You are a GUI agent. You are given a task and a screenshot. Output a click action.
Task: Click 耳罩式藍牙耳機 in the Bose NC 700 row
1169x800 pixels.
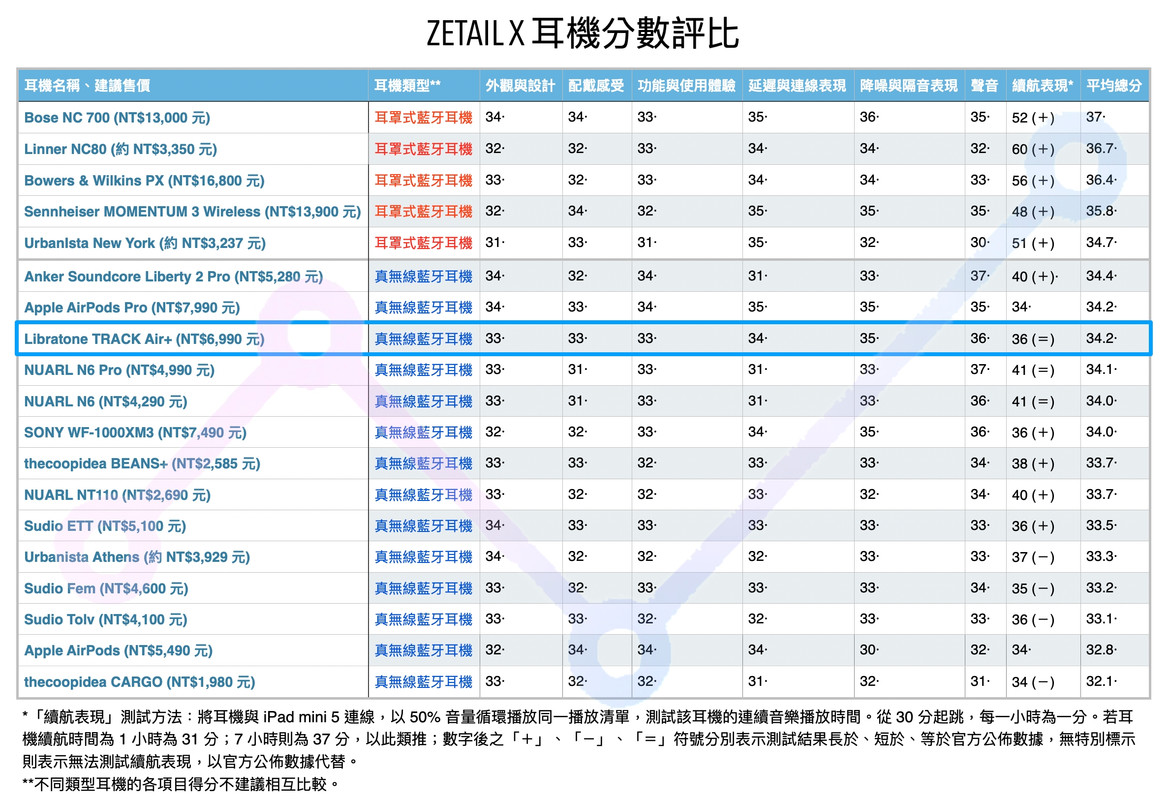[x=423, y=118]
